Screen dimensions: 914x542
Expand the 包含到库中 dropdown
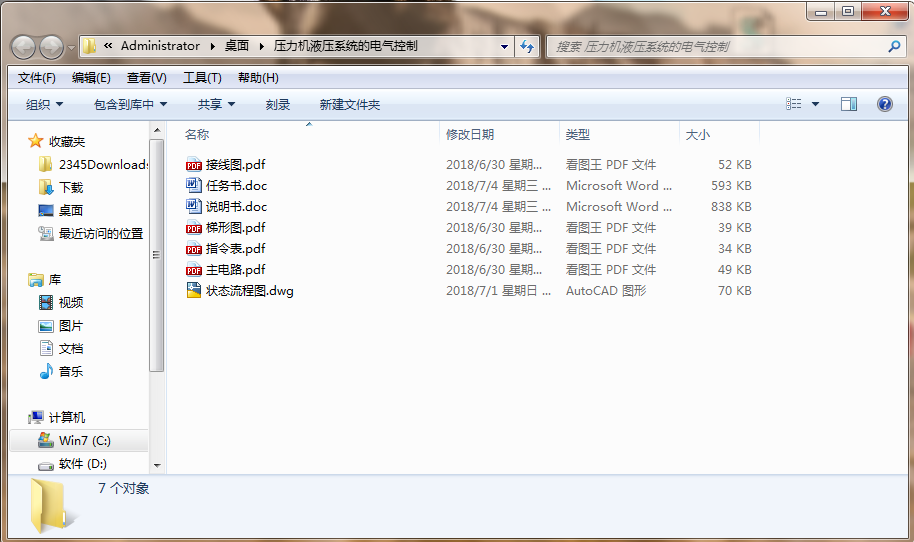[x=131, y=104]
